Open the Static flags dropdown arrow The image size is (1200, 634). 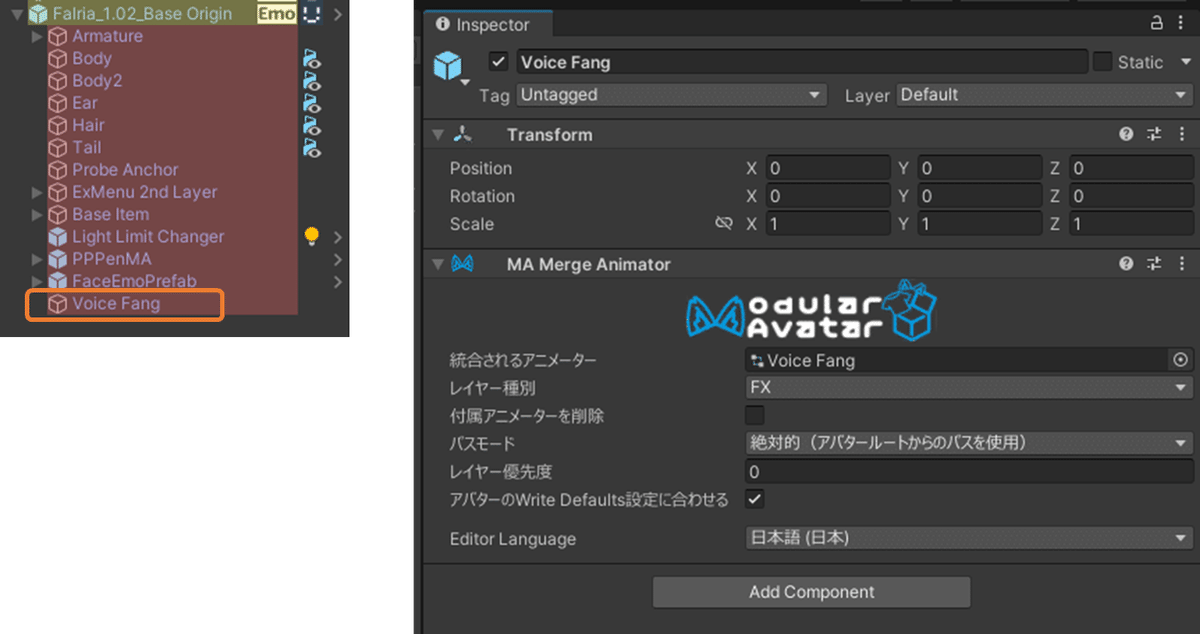(x=1186, y=62)
